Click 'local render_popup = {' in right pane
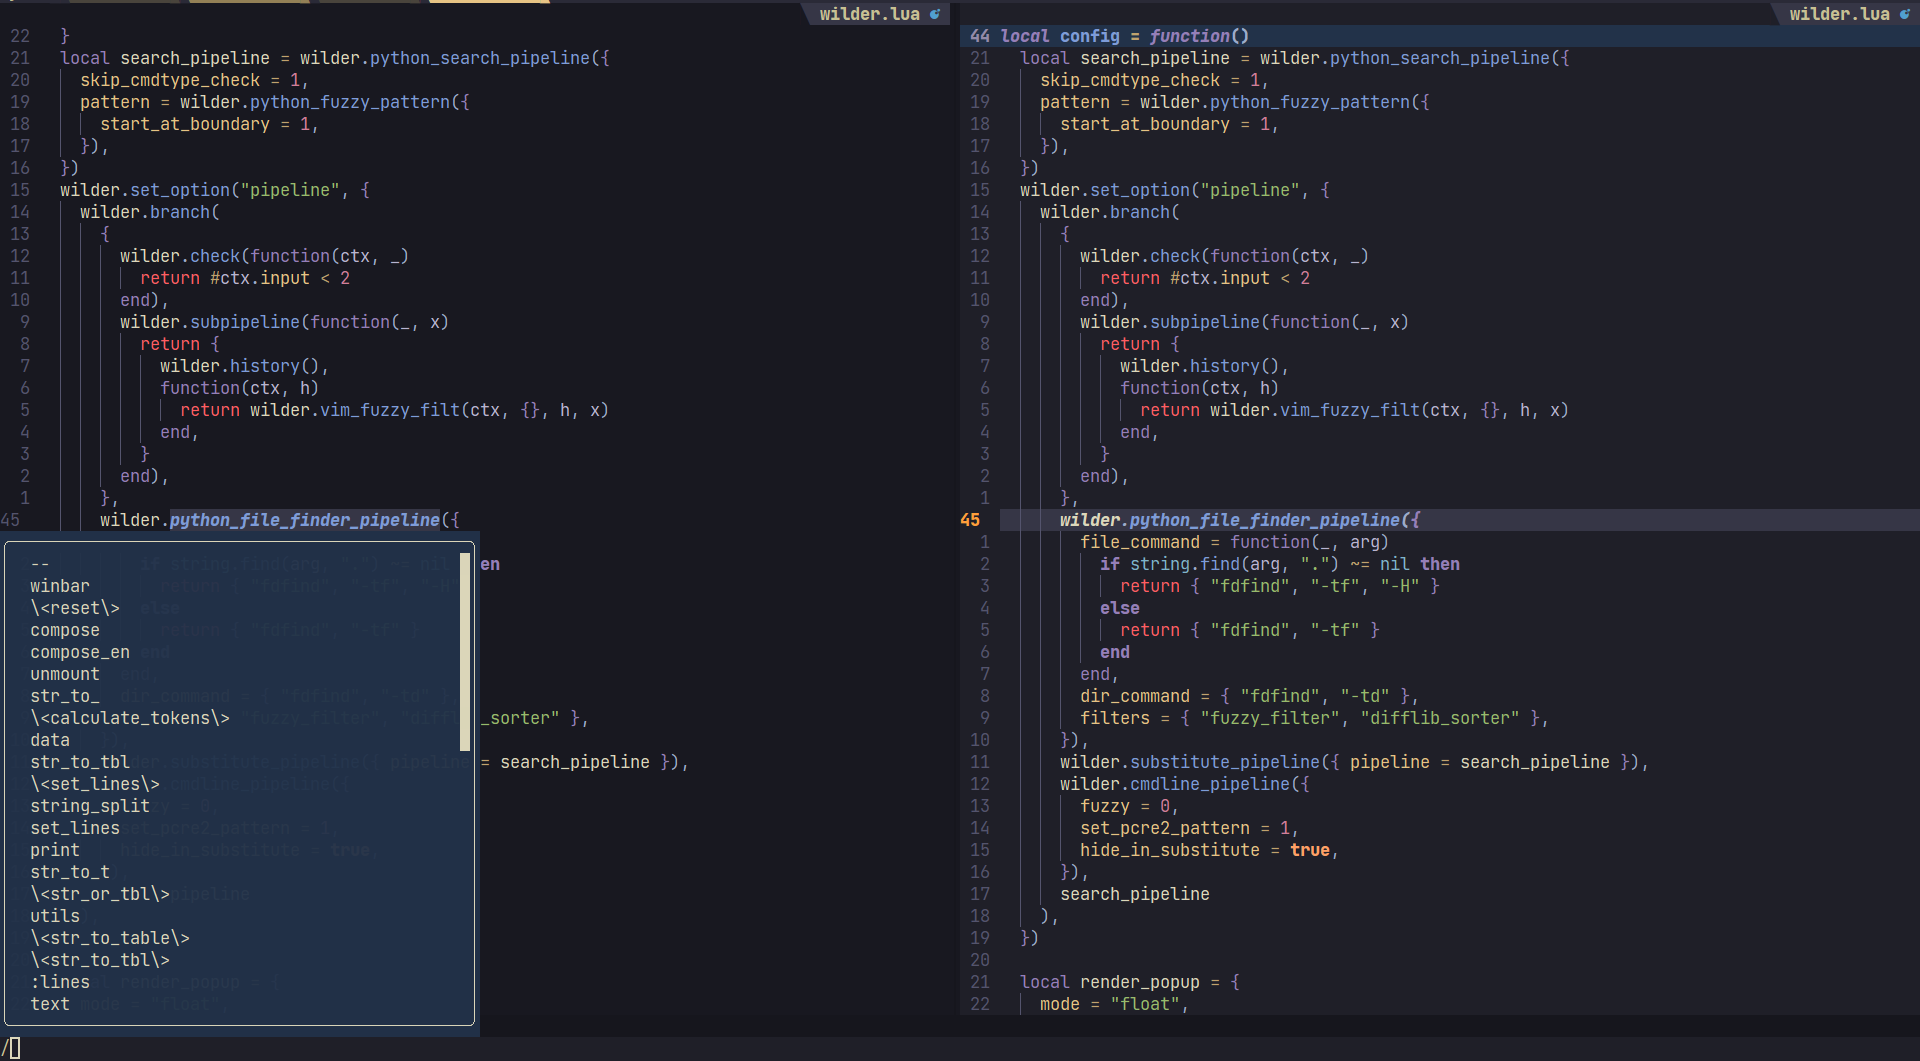Viewport: 1920px width, 1061px height. (x=1130, y=982)
